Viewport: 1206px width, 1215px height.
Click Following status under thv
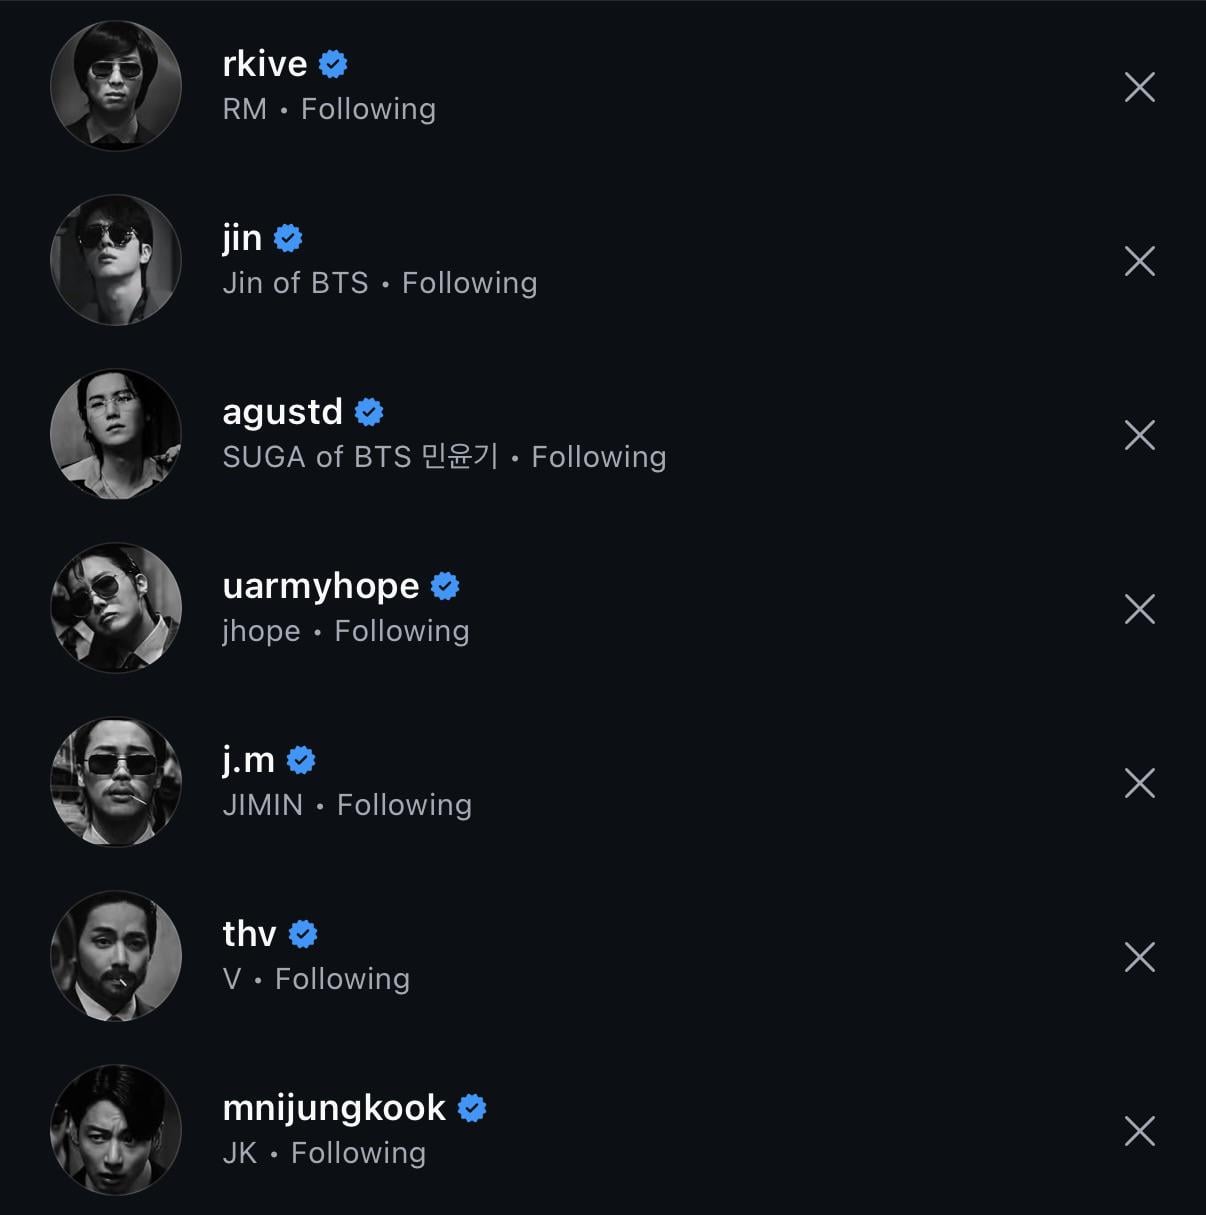click(342, 979)
